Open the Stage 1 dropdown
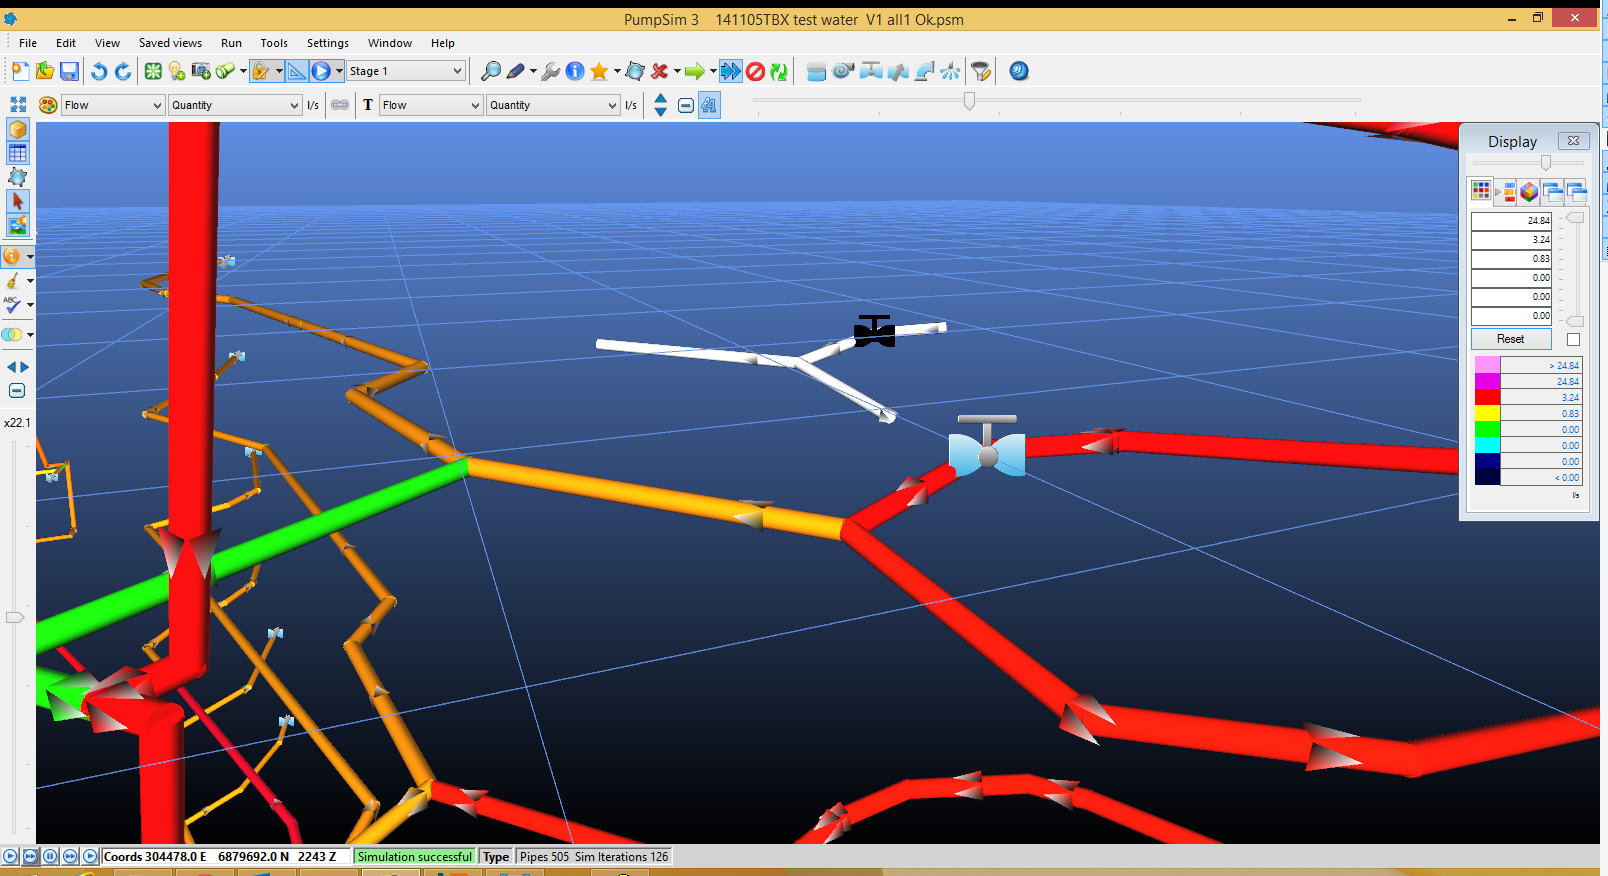This screenshot has height=876, width=1608. pyautogui.click(x=405, y=71)
